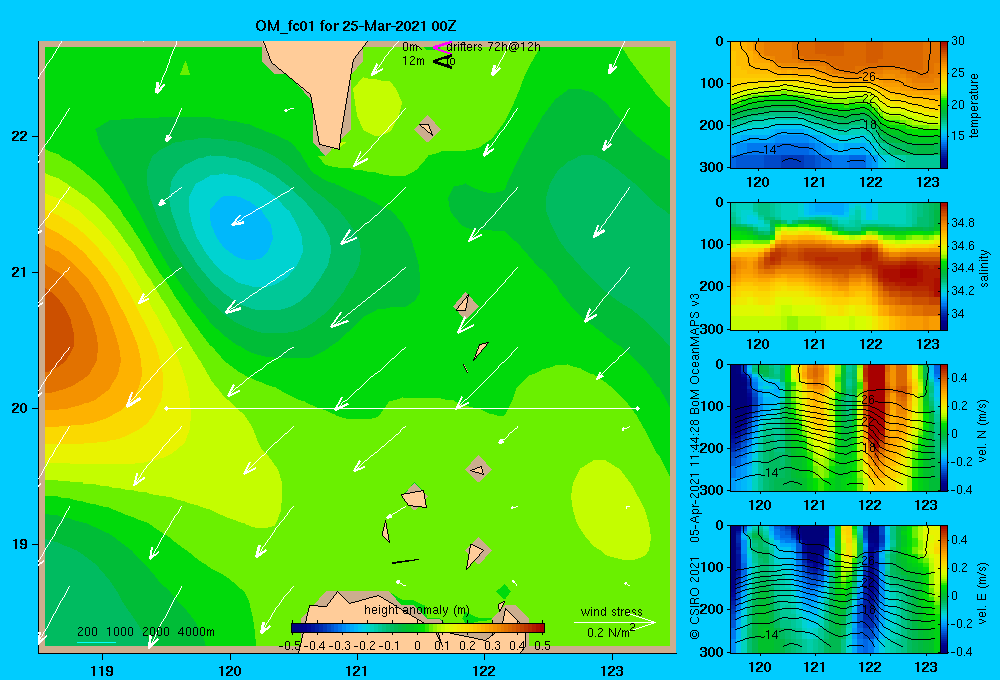The width and height of the screenshot is (1000, 680).
Task: Click the green diamond marker north of Luzon
Action: [x=504, y=591]
